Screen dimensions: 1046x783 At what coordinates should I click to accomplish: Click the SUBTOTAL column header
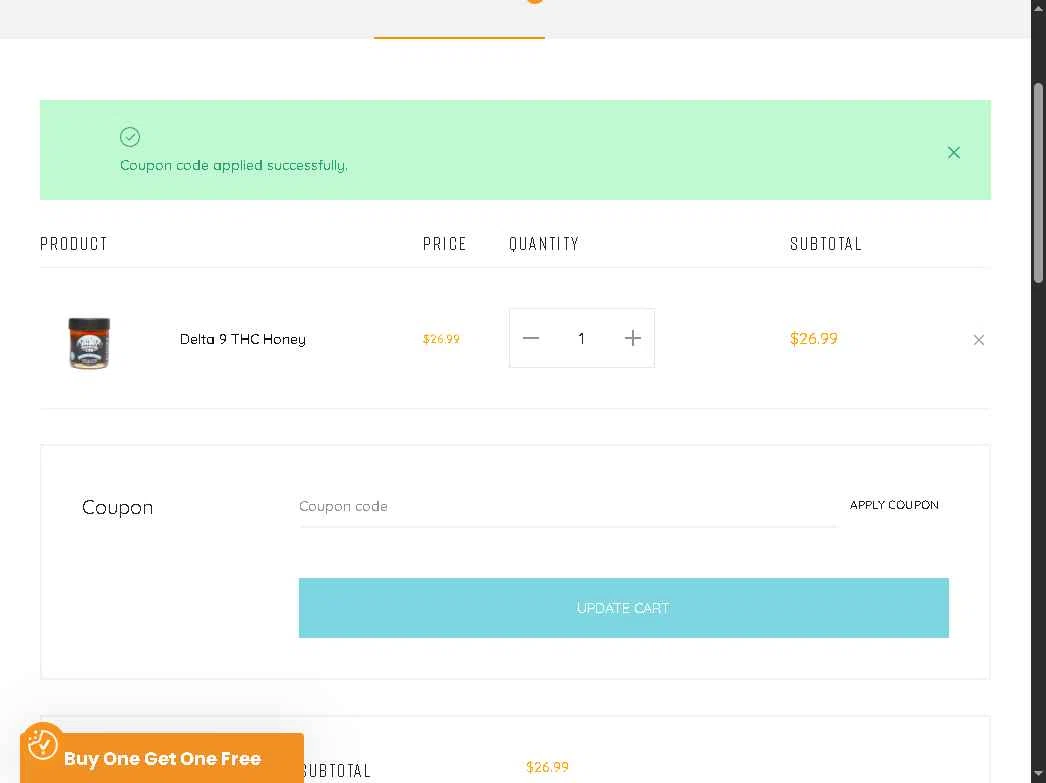pyautogui.click(x=826, y=244)
